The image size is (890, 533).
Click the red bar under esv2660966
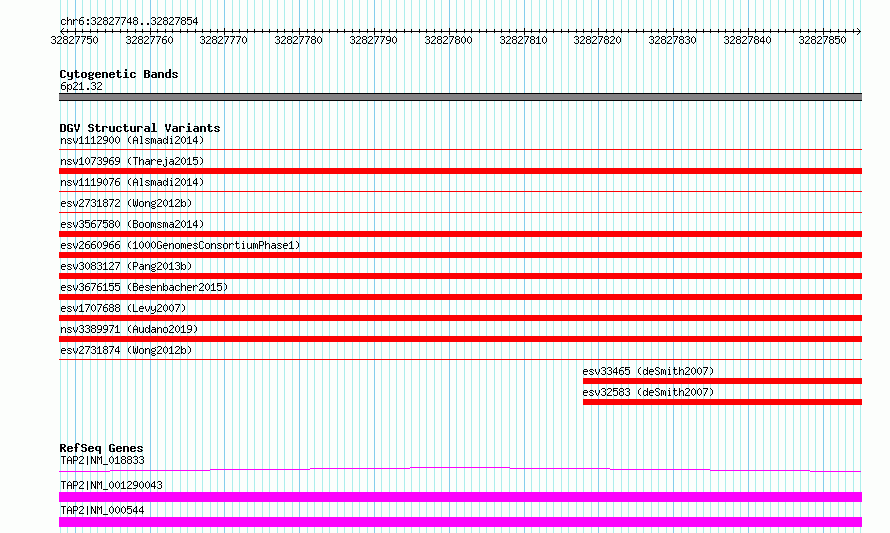(x=460, y=255)
